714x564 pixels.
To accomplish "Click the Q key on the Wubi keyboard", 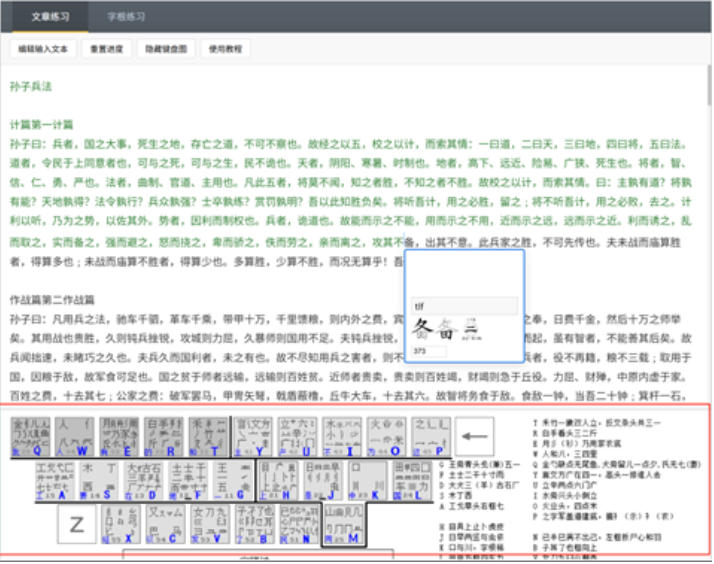I will pyautogui.click(x=31, y=437).
